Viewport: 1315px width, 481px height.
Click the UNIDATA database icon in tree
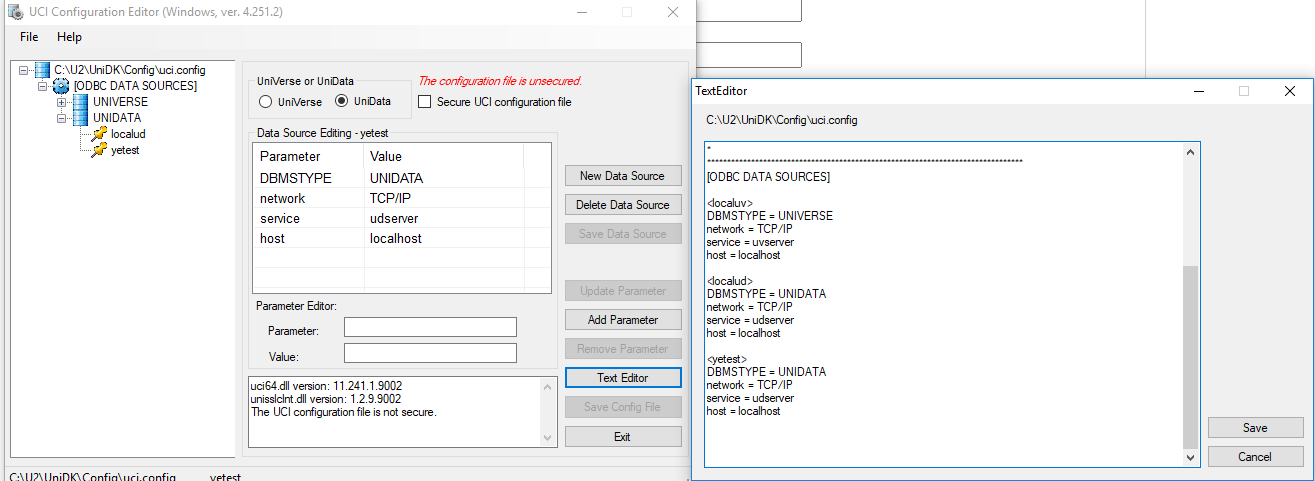pos(79,118)
